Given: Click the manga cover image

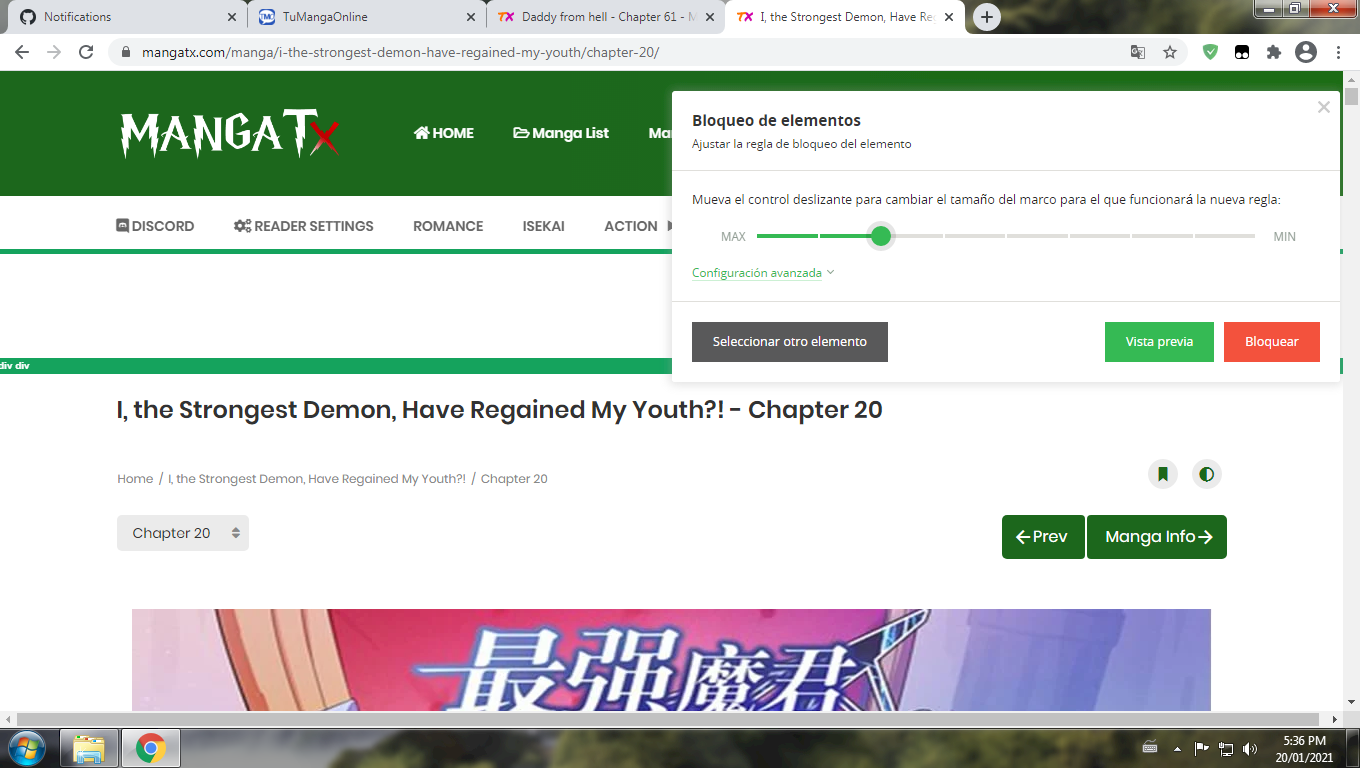Looking at the screenshot, I should point(671,660).
